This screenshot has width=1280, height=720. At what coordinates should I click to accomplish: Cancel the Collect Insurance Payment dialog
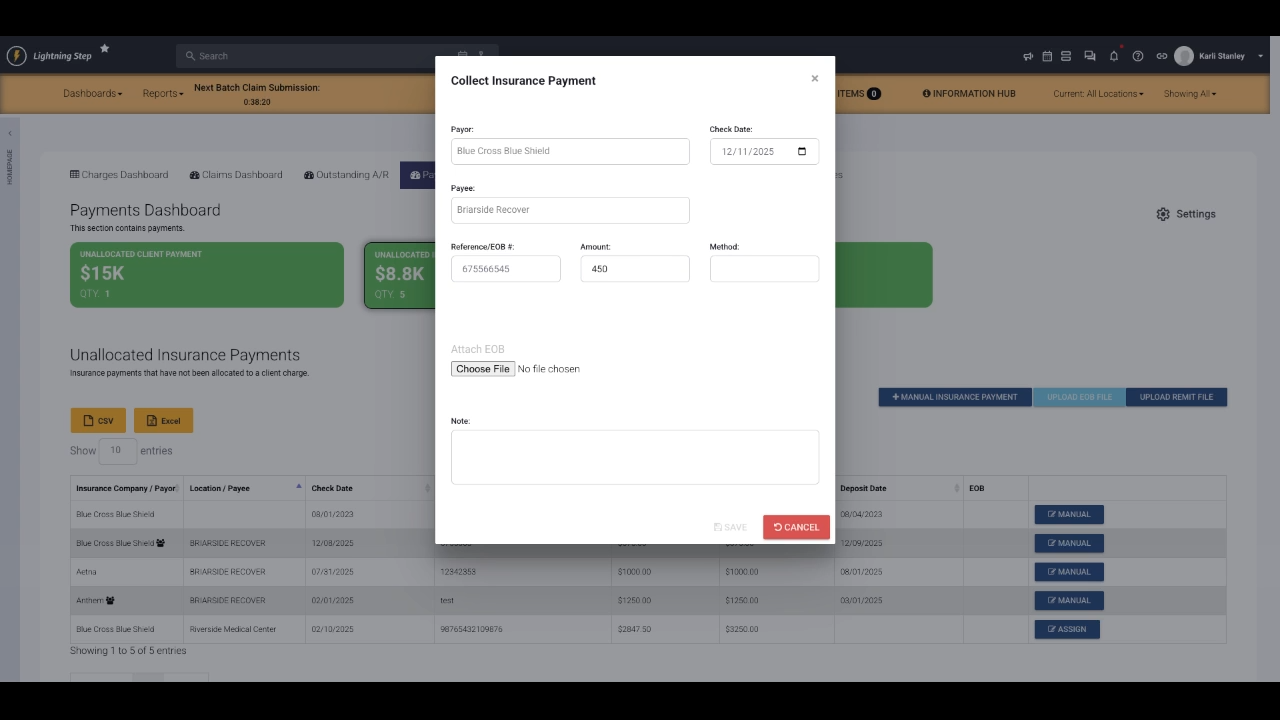[x=796, y=527]
